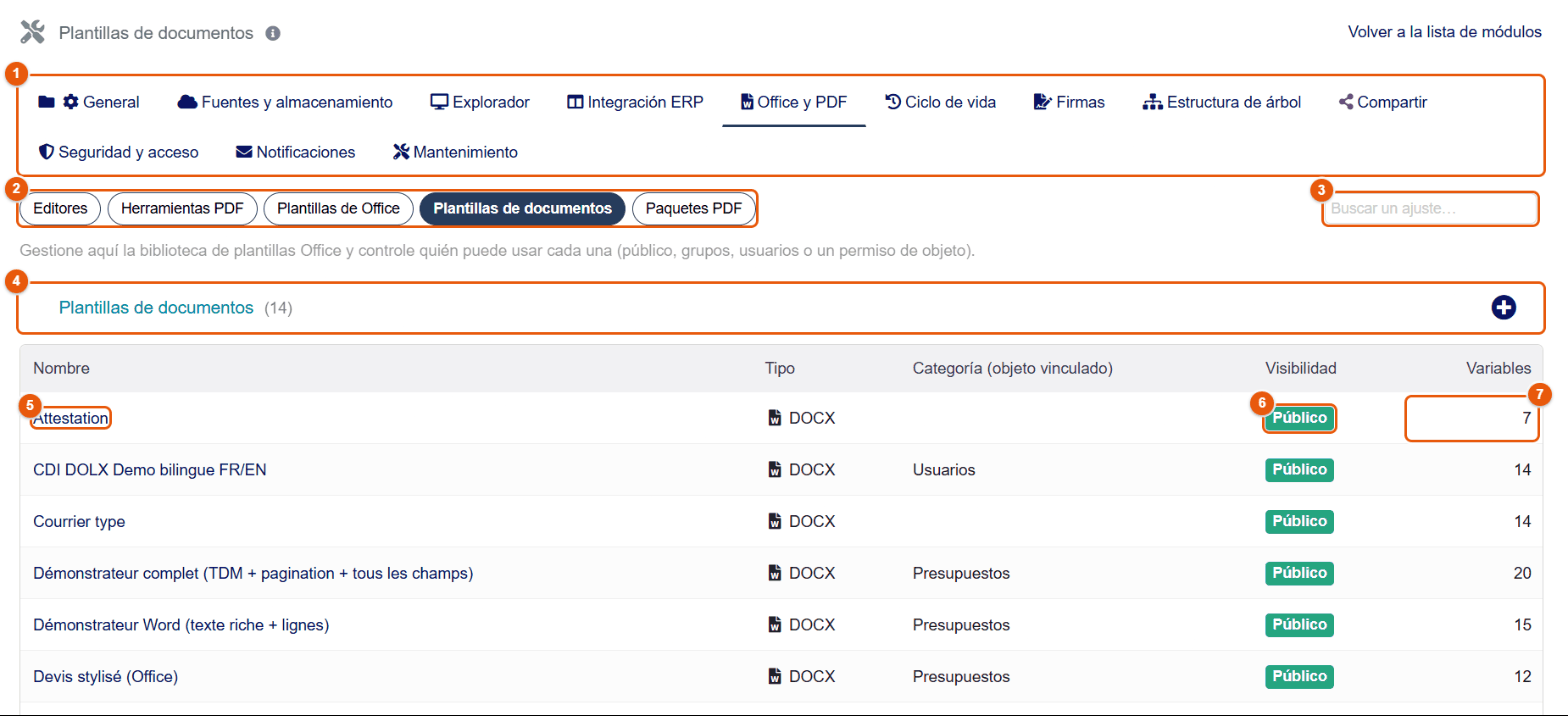Click Volver a la lista de módulos link
Image resolution: width=1568 pixels, height=716 pixels.
pos(1445,32)
